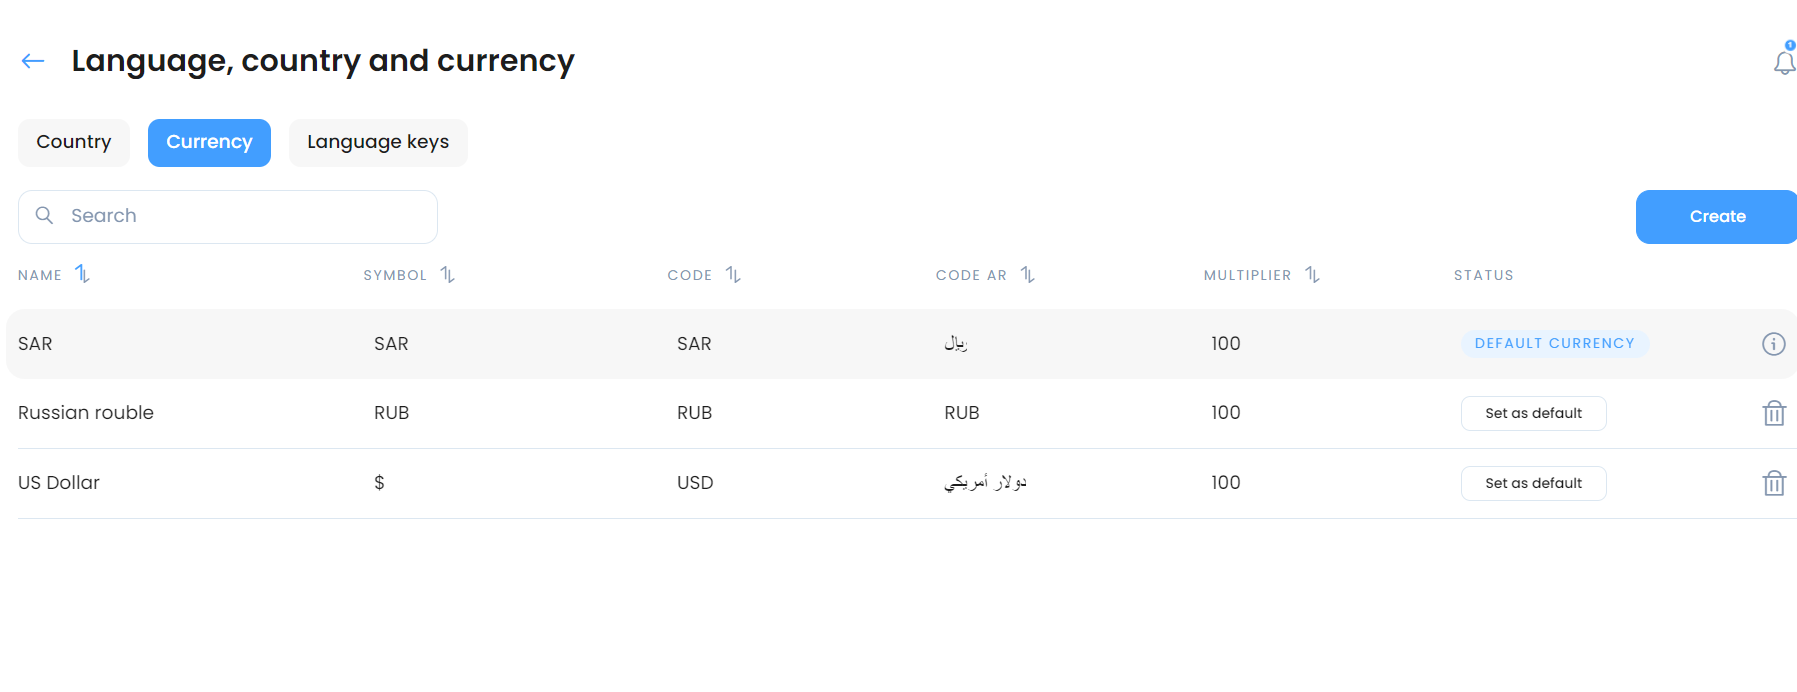The width and height of the screenshot is (1797, 692).
Task: Click the search magnifier icon
Action: [44, 215]
